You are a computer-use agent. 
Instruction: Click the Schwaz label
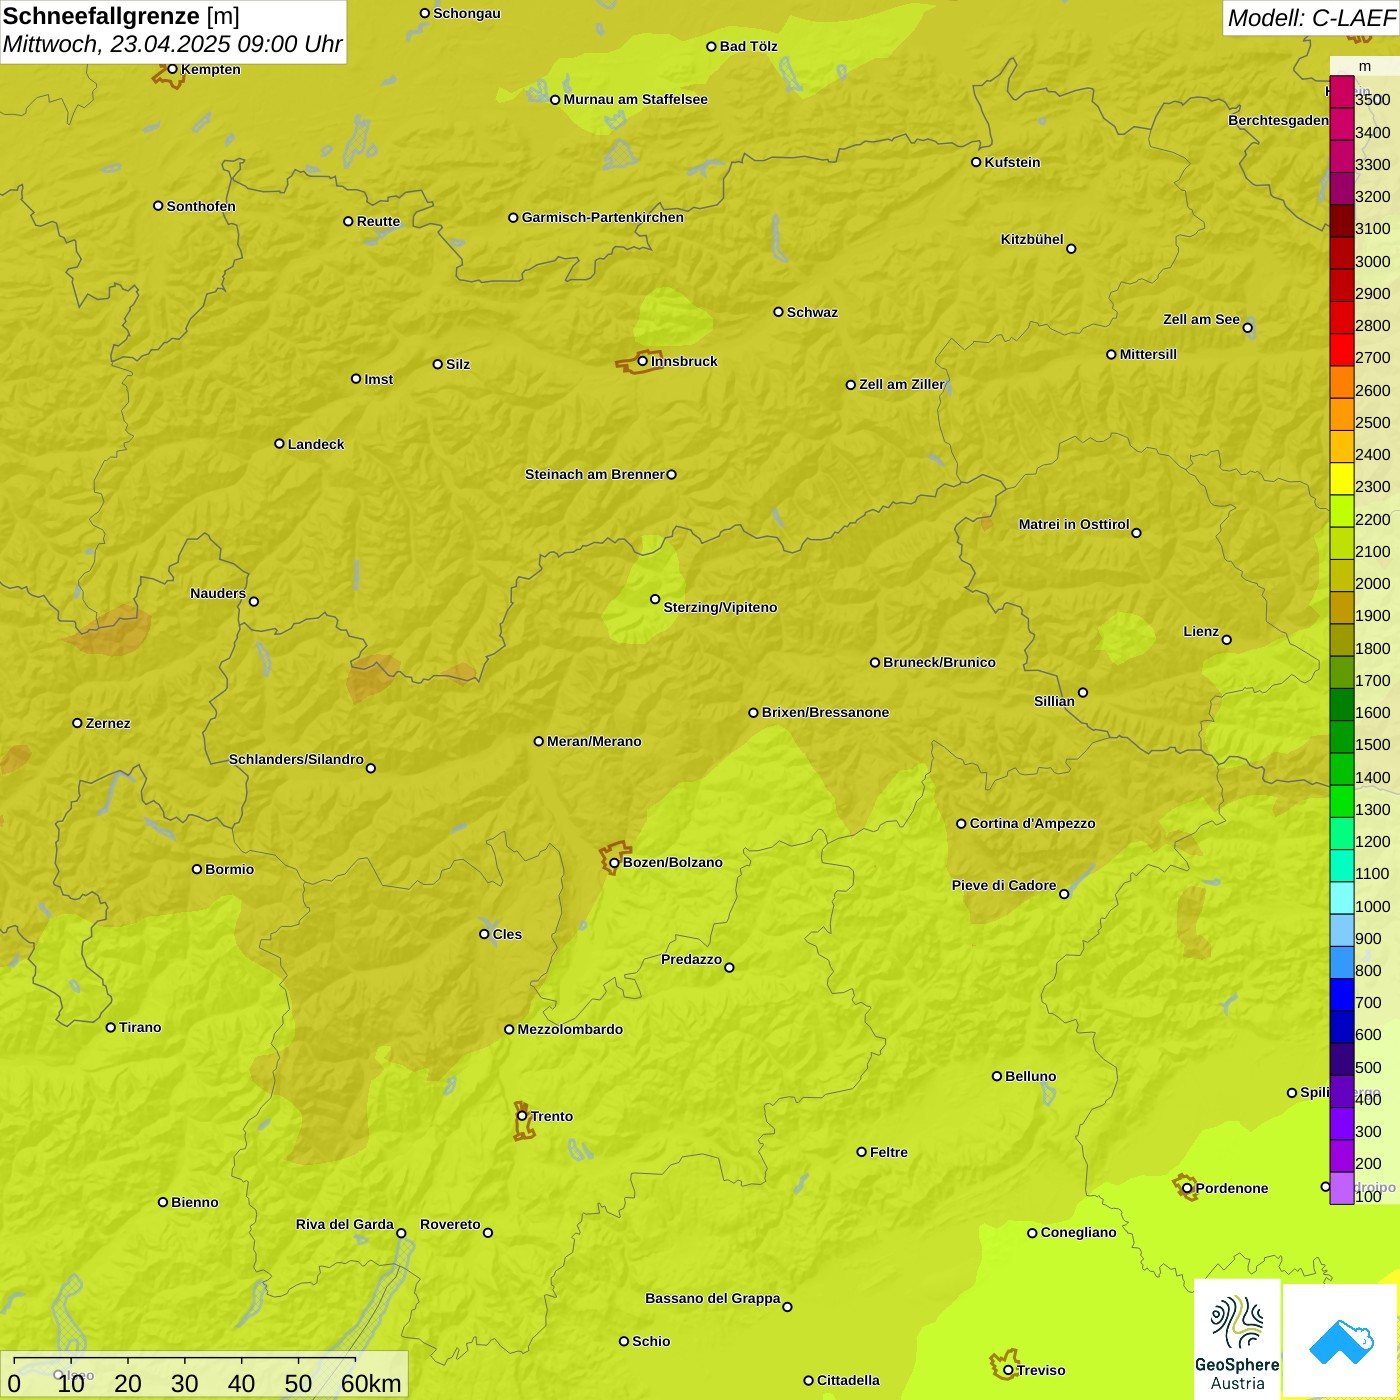(812, 312)
